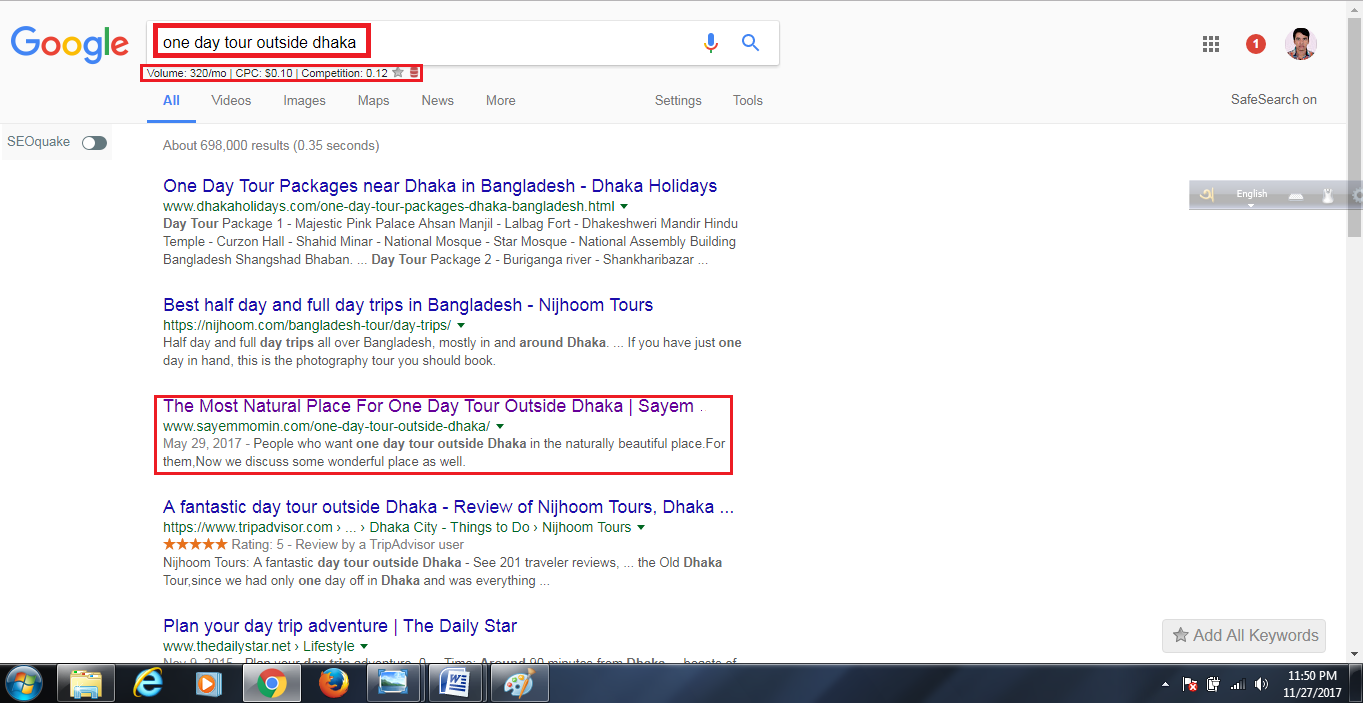Click the Add All Keywords button
The image size is (1363, 703).
[1244, 635]
